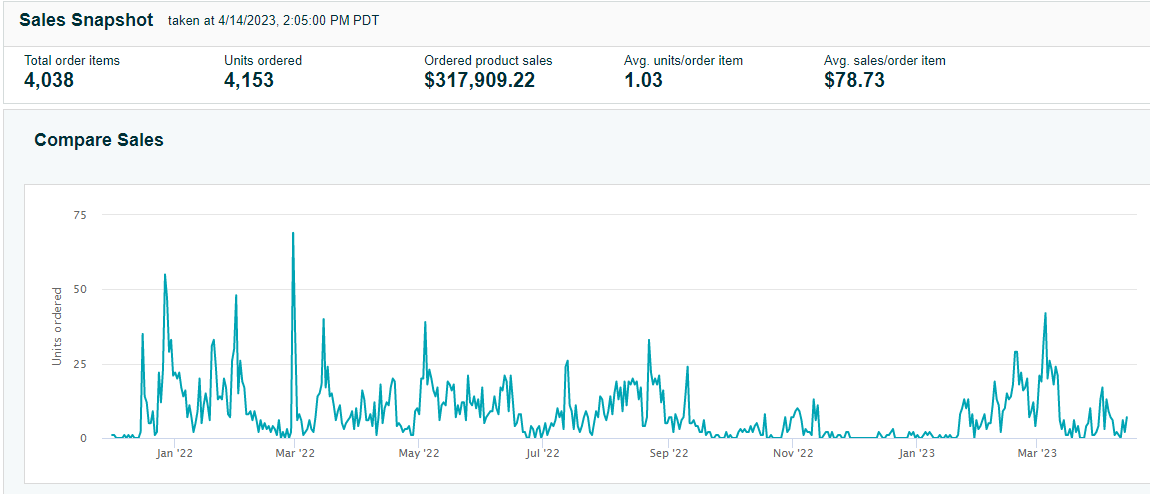
Task: Click the snapshot timestamp 'taken at 4/14/2023, 2:05:00 PM PDT'
Action: point(274,21)
